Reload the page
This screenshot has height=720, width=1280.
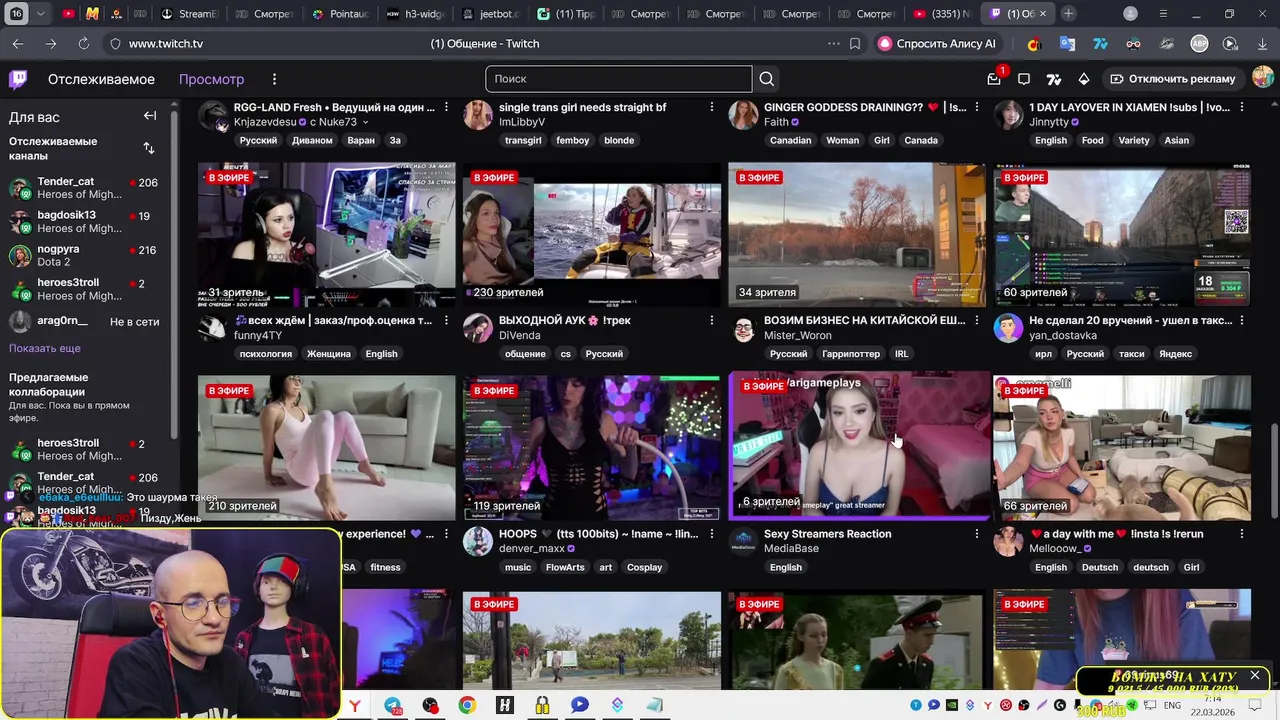[83, 44]
